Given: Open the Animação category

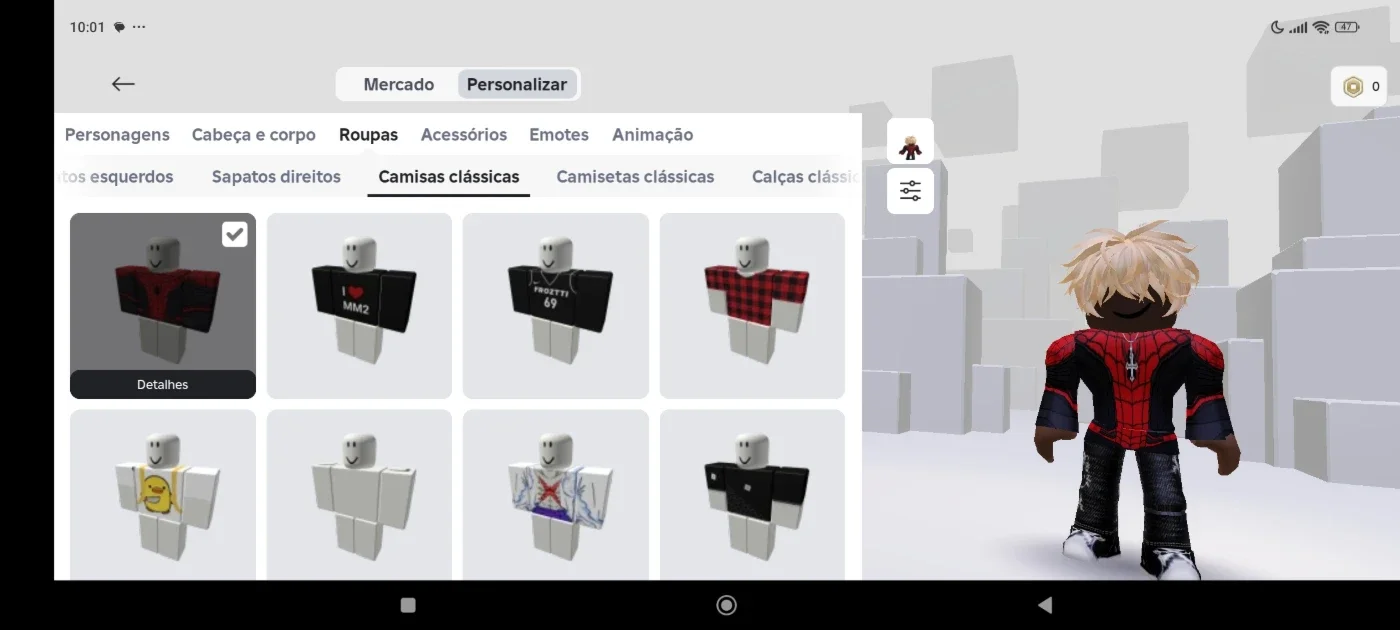Looking at the screenshot, I should [652, 135].
